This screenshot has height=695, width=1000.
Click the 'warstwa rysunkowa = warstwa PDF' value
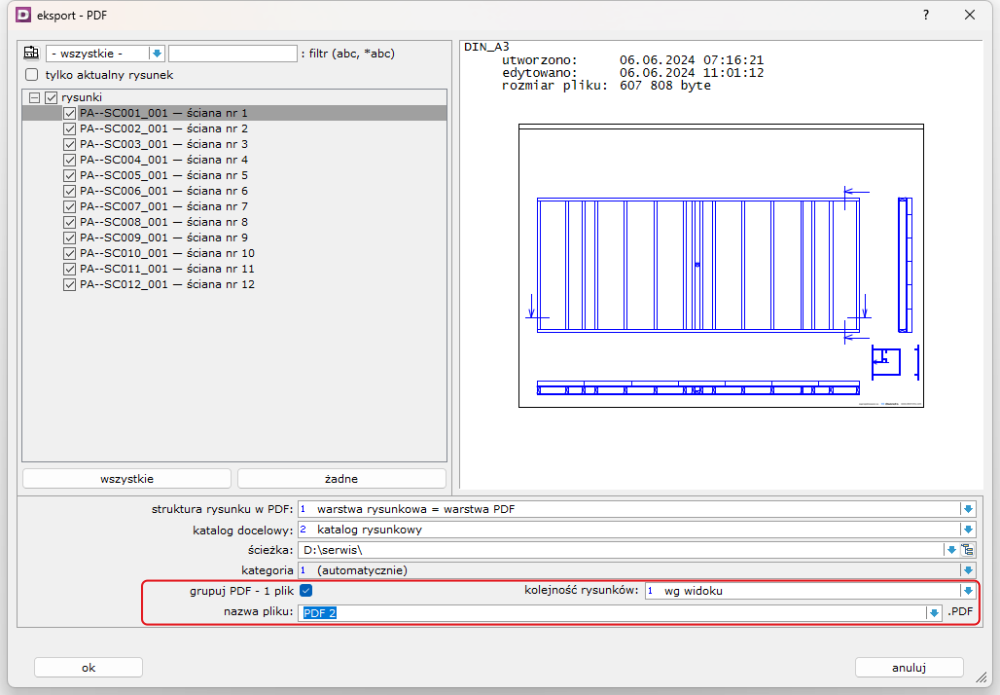coord(416,509)
